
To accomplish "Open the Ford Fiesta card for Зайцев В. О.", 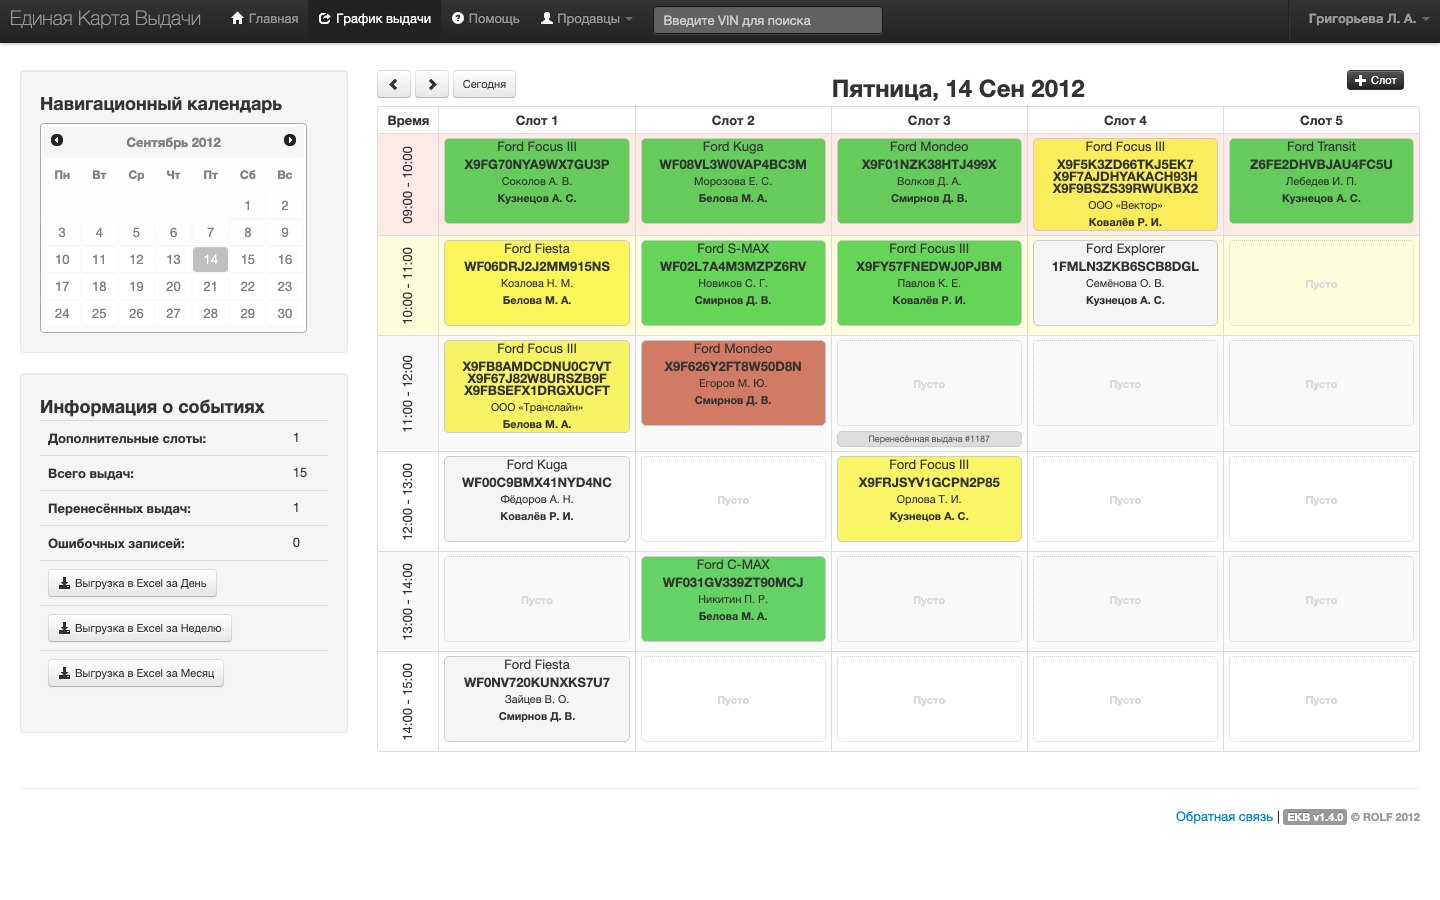I will (537, 699).
